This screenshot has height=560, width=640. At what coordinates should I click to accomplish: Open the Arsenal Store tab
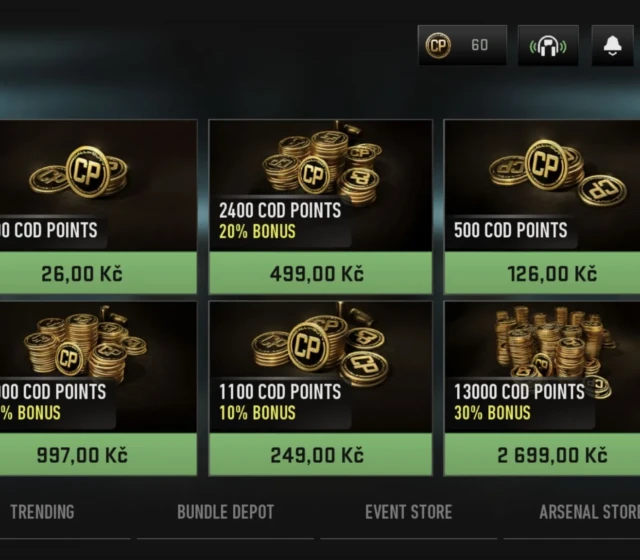[x=588, y=512]
